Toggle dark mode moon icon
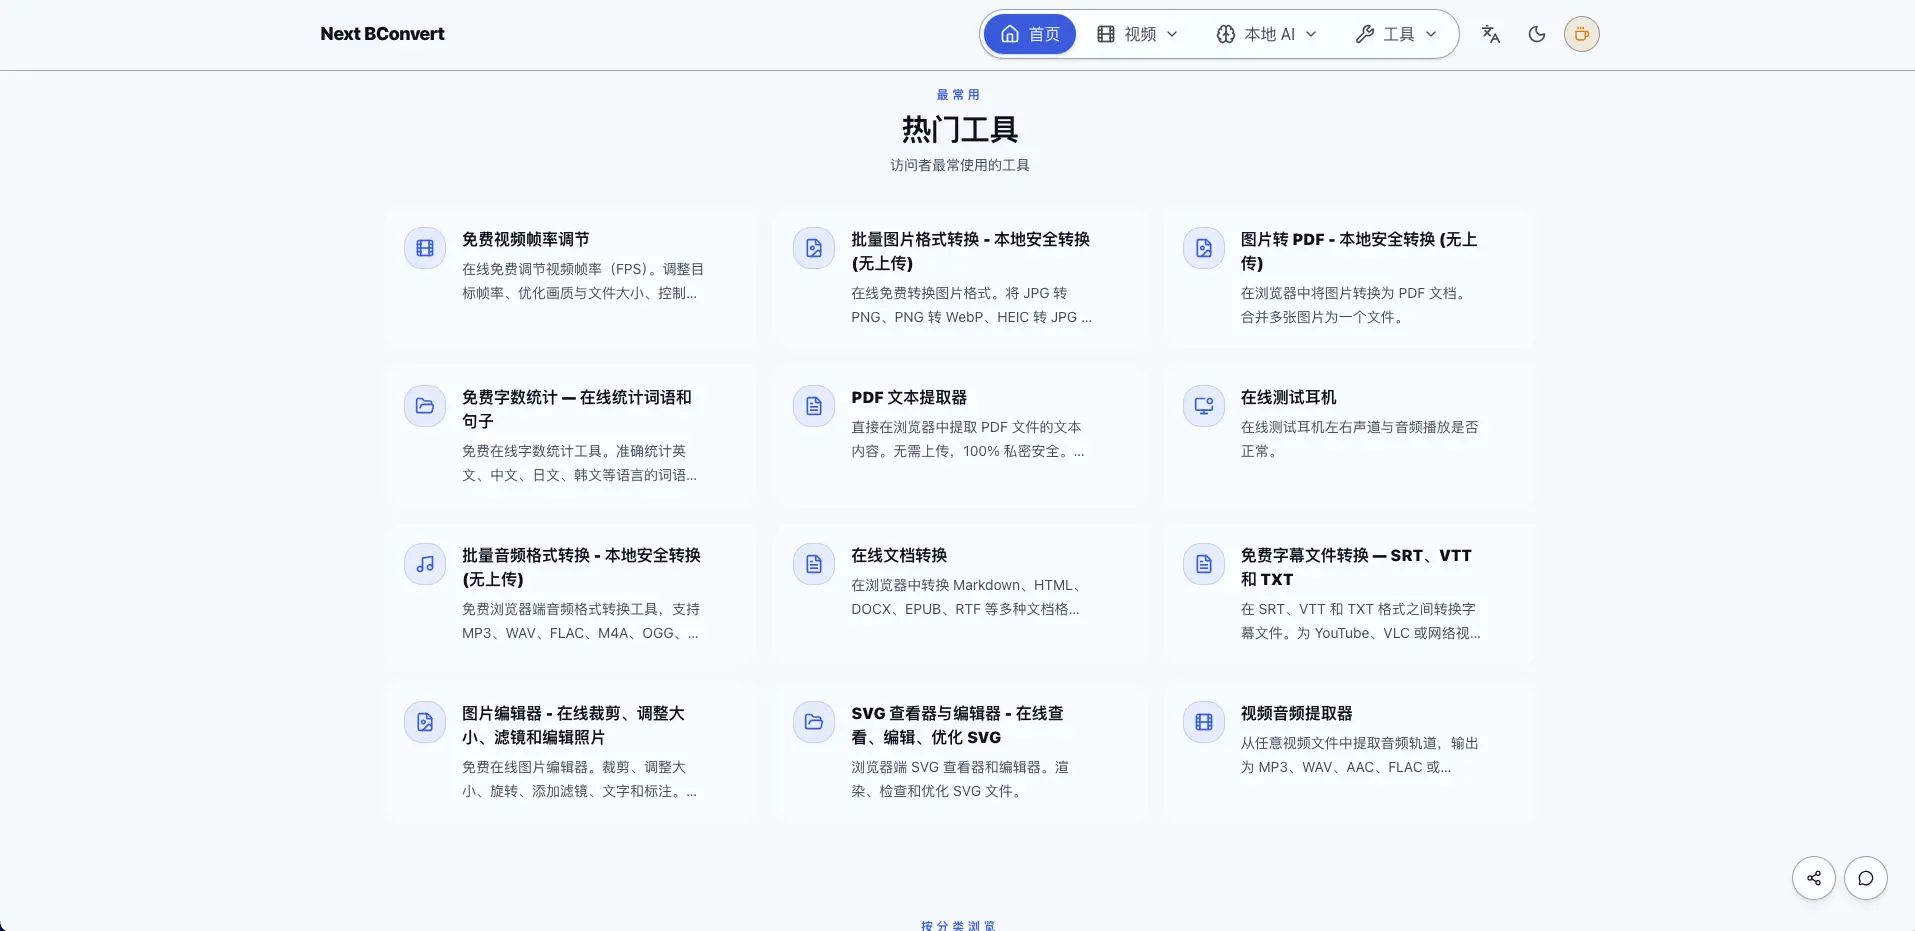 (x=1537, y=34)
